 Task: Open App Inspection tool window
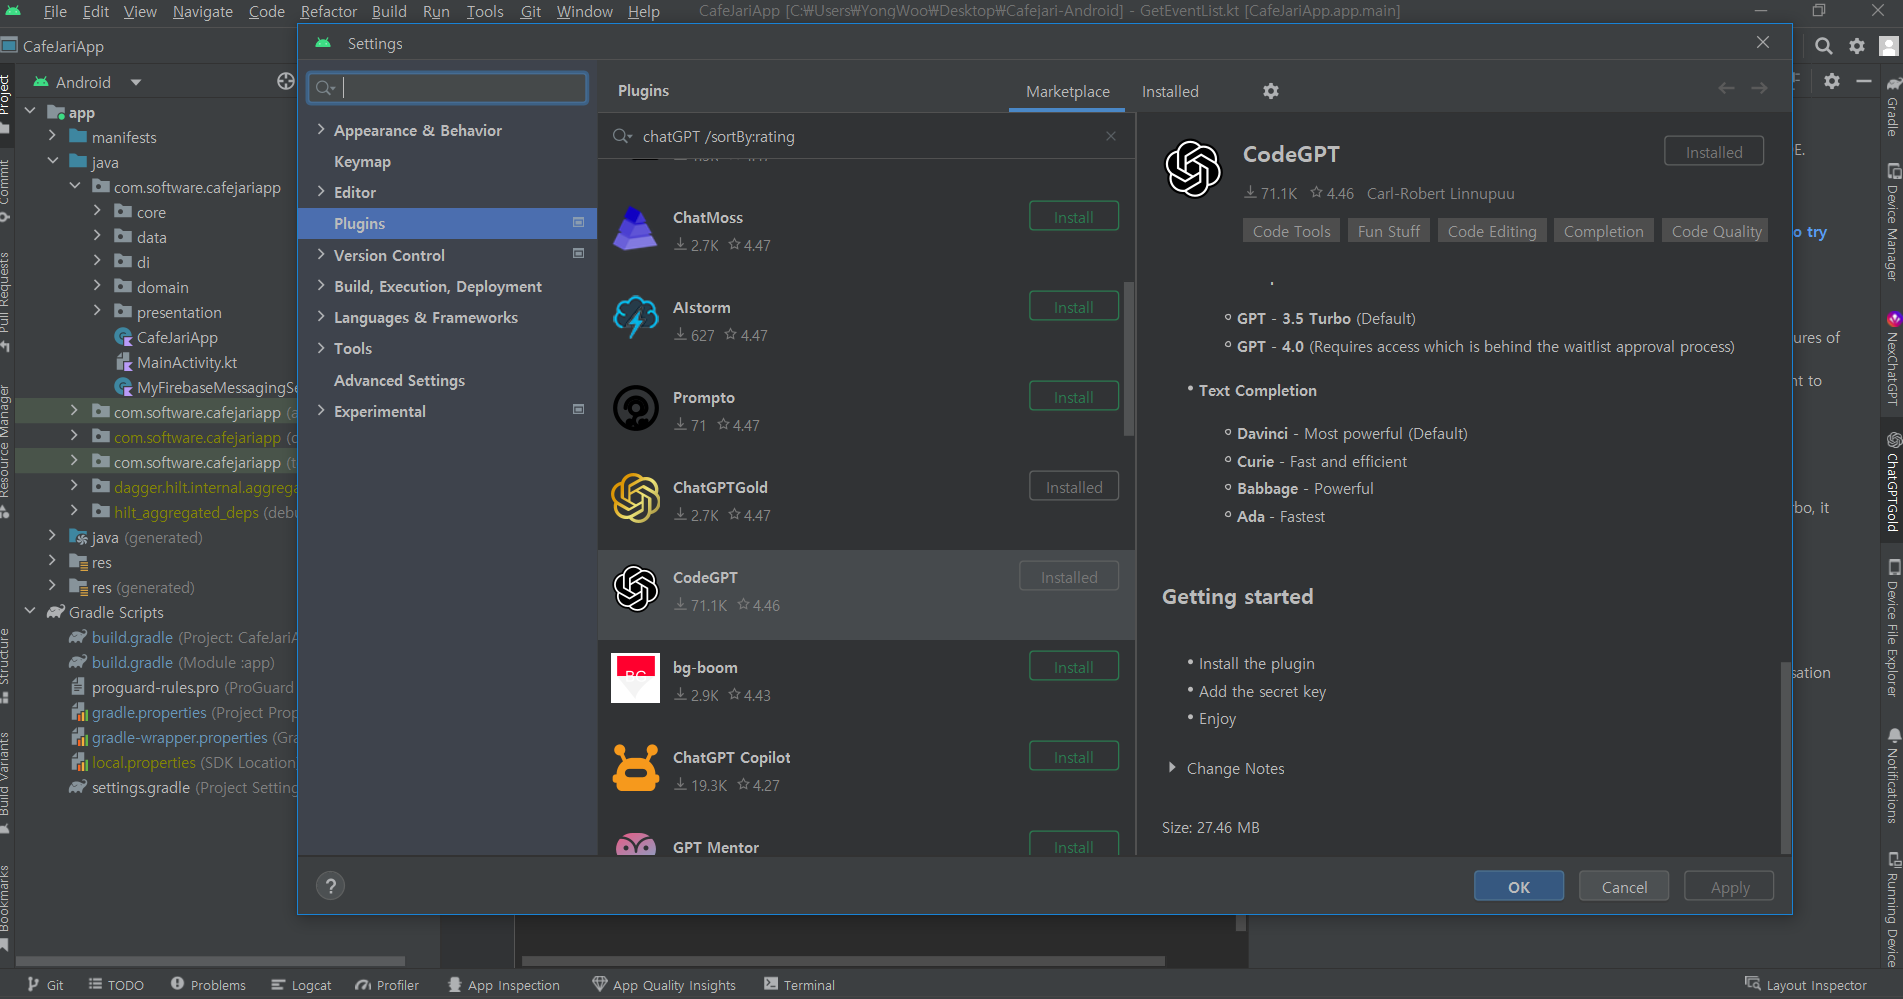coord(503,985)
